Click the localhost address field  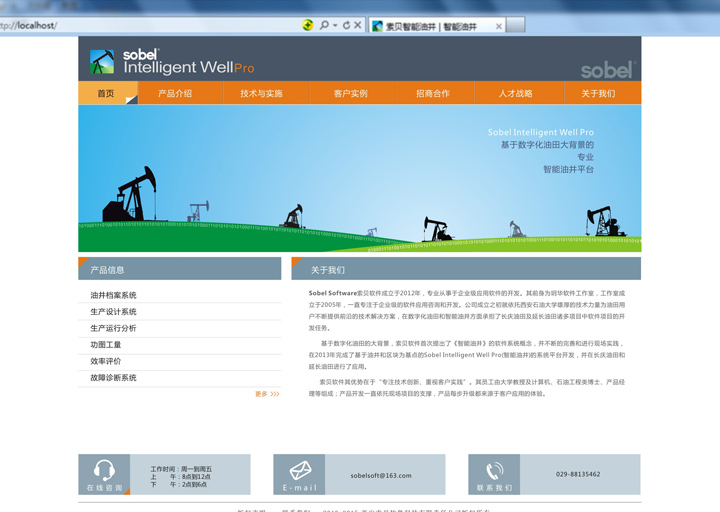pyautogui.click(x=149, y=25)
